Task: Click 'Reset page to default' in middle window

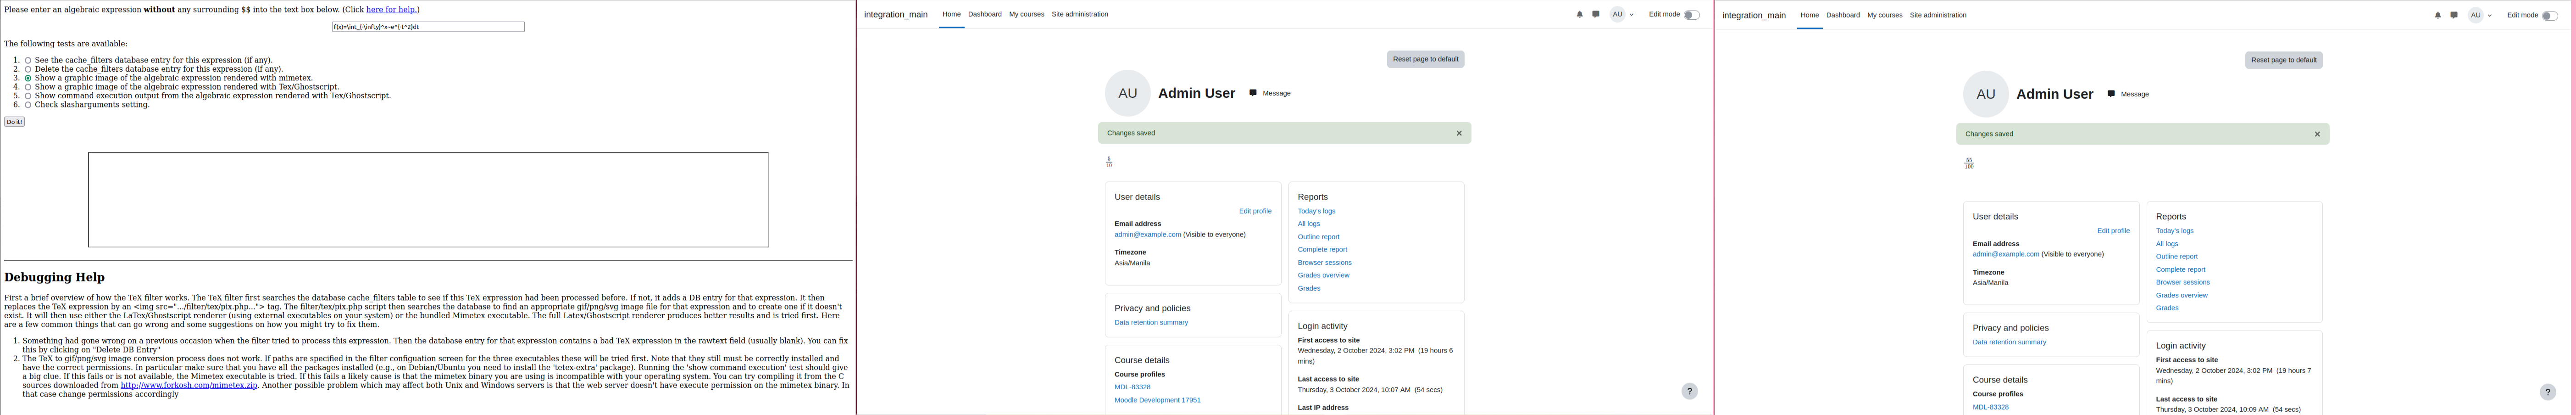Action: click(1425, 59)
